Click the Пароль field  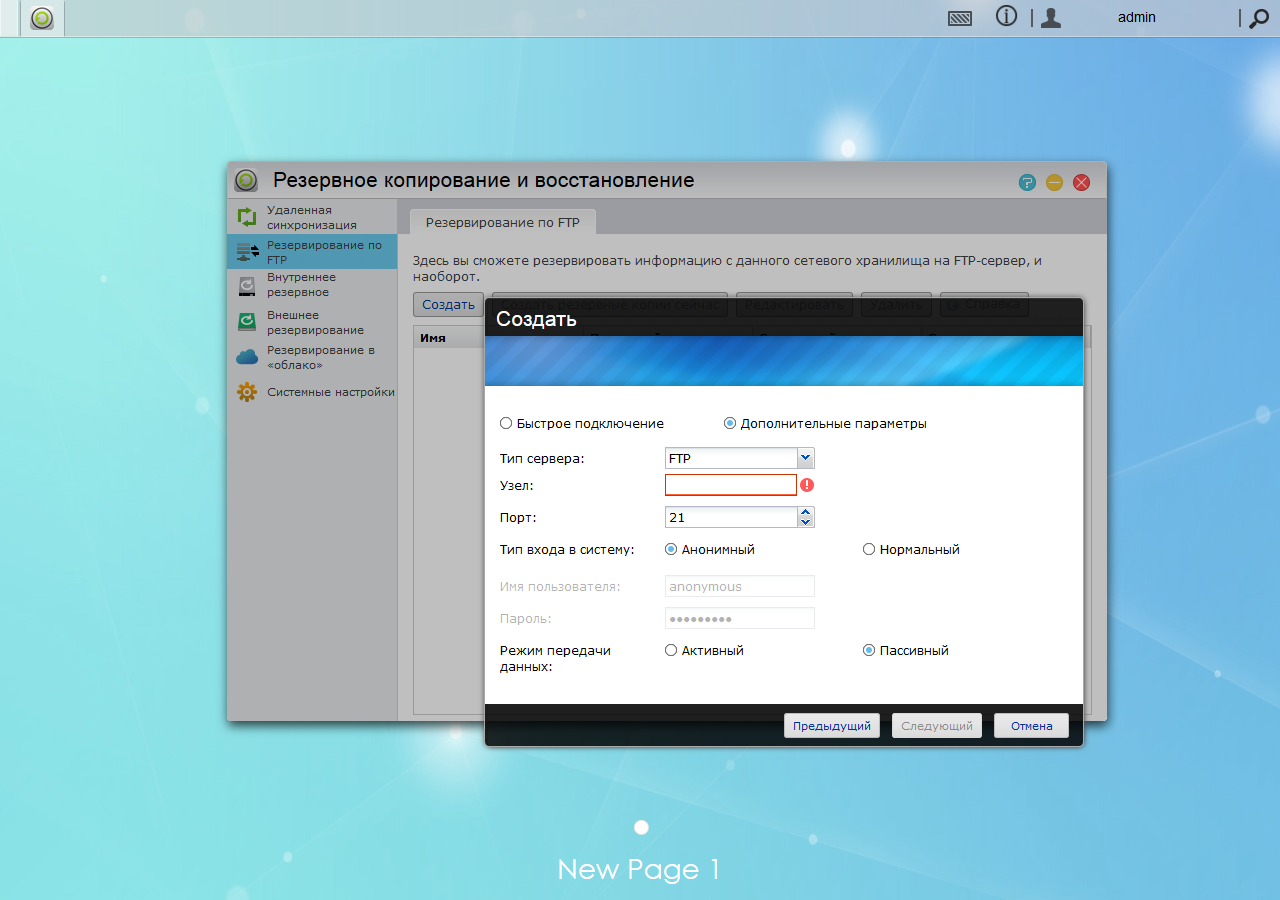coord(740,618)
